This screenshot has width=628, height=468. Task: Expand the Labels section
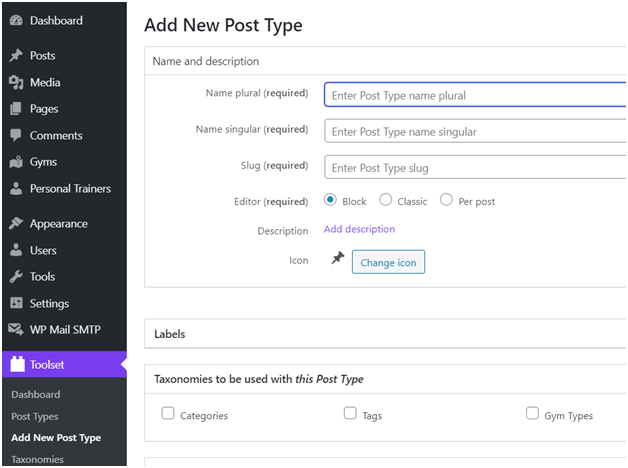point(385,334)
